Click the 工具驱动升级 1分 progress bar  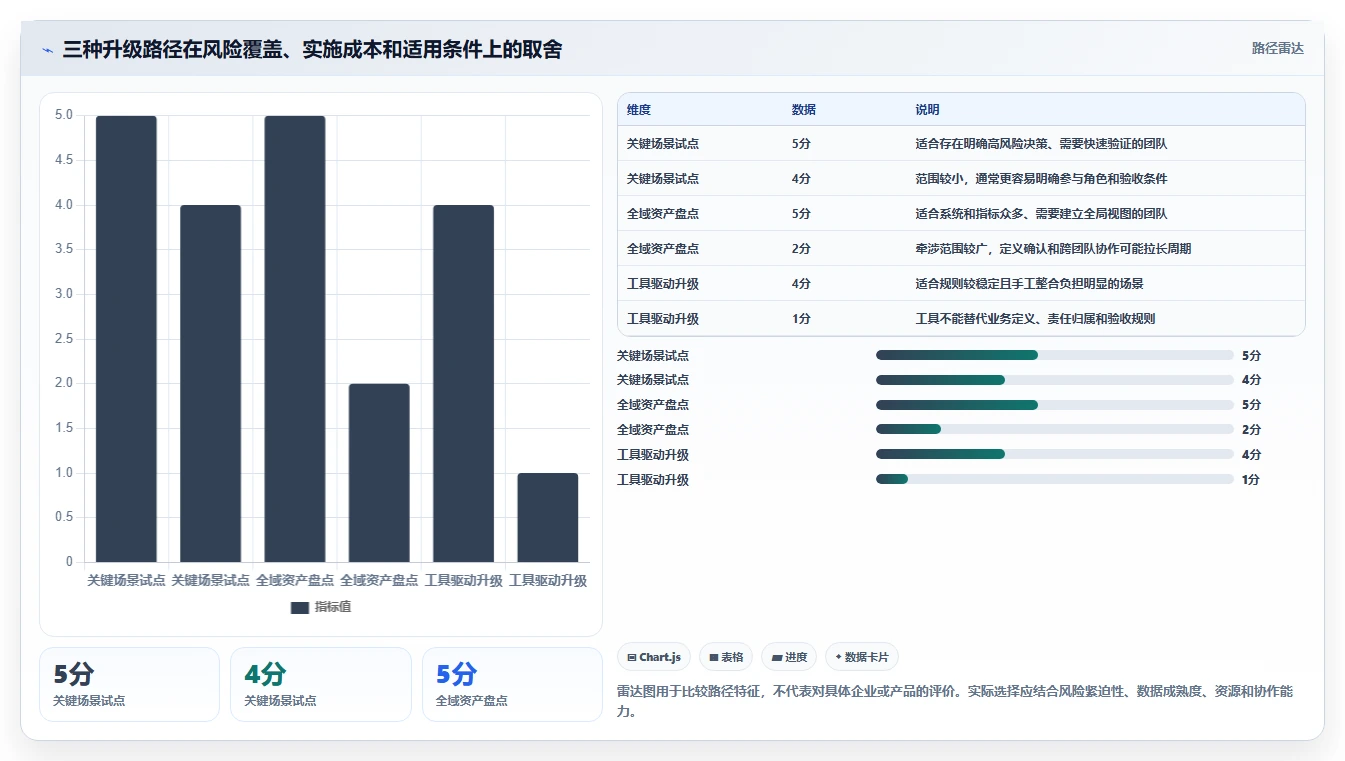coord(1055,480)
